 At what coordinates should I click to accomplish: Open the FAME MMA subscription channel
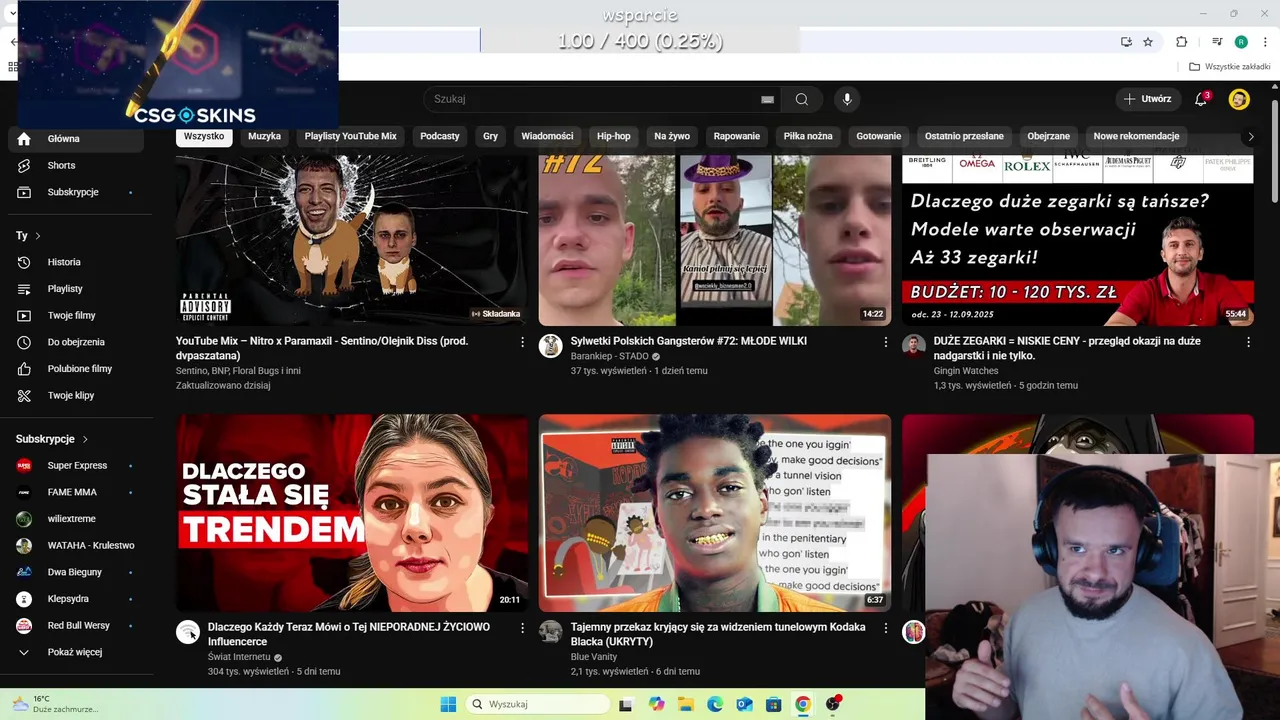point(76,492)
